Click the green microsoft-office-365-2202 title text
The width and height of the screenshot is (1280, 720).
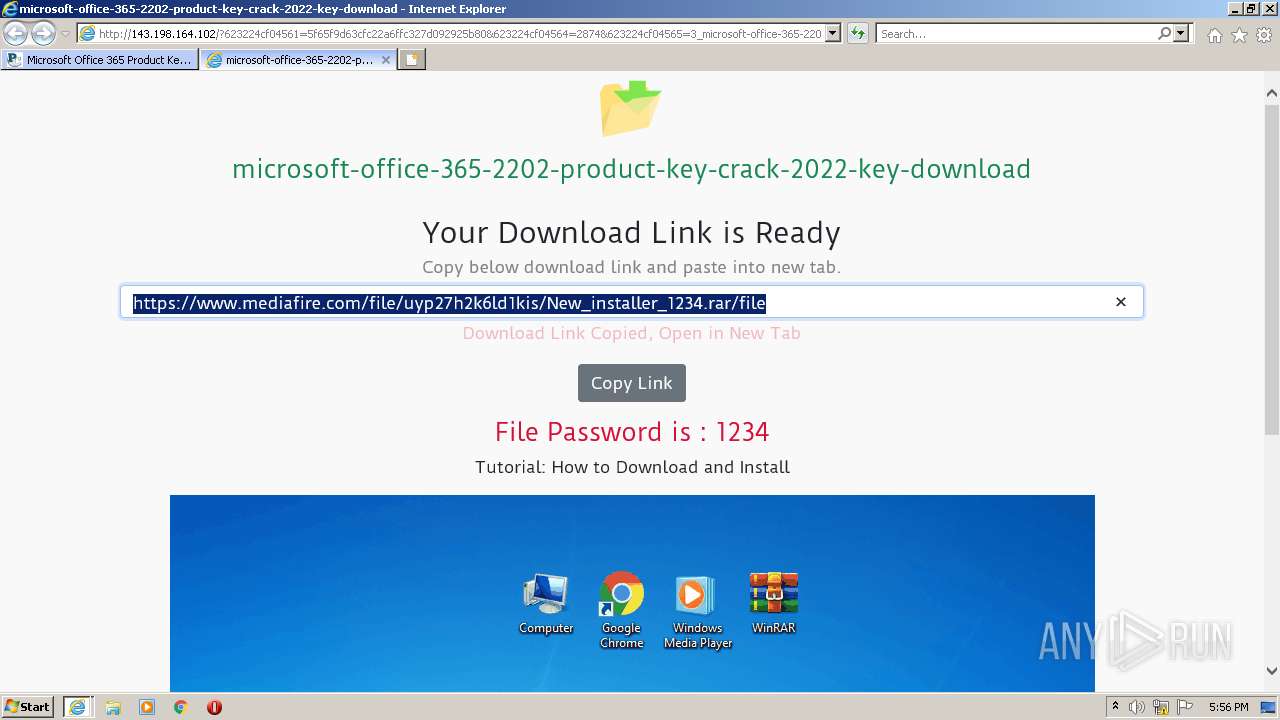tap(631, 169)
